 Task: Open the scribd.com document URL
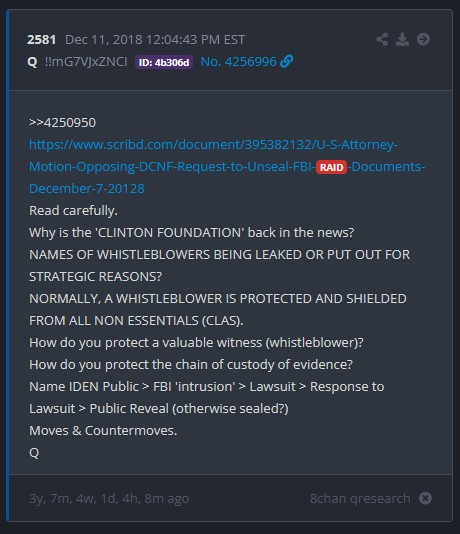(227, 167)
